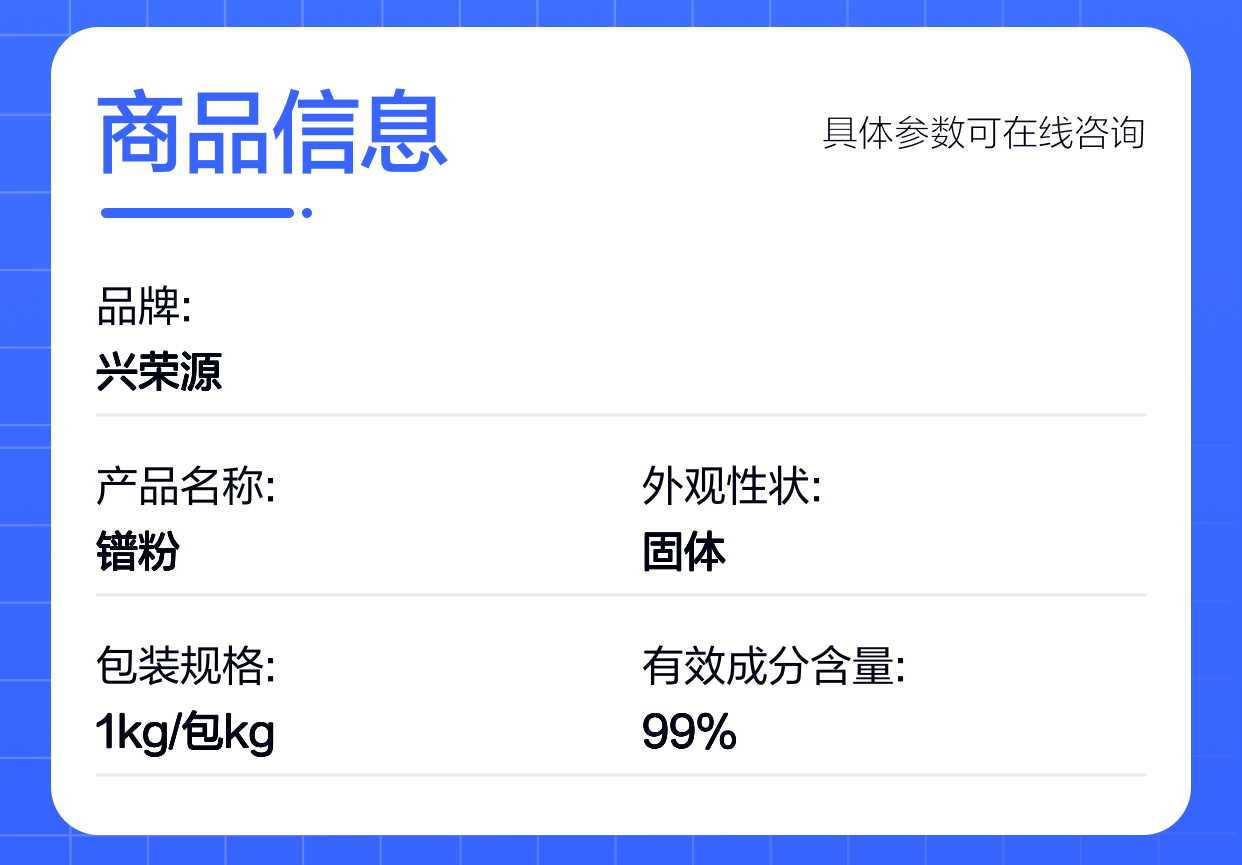Image resolution: width=1242 pixels, height=865 pixels.
Task: Click the product name value 锆粉
Action: click(138, 552)
